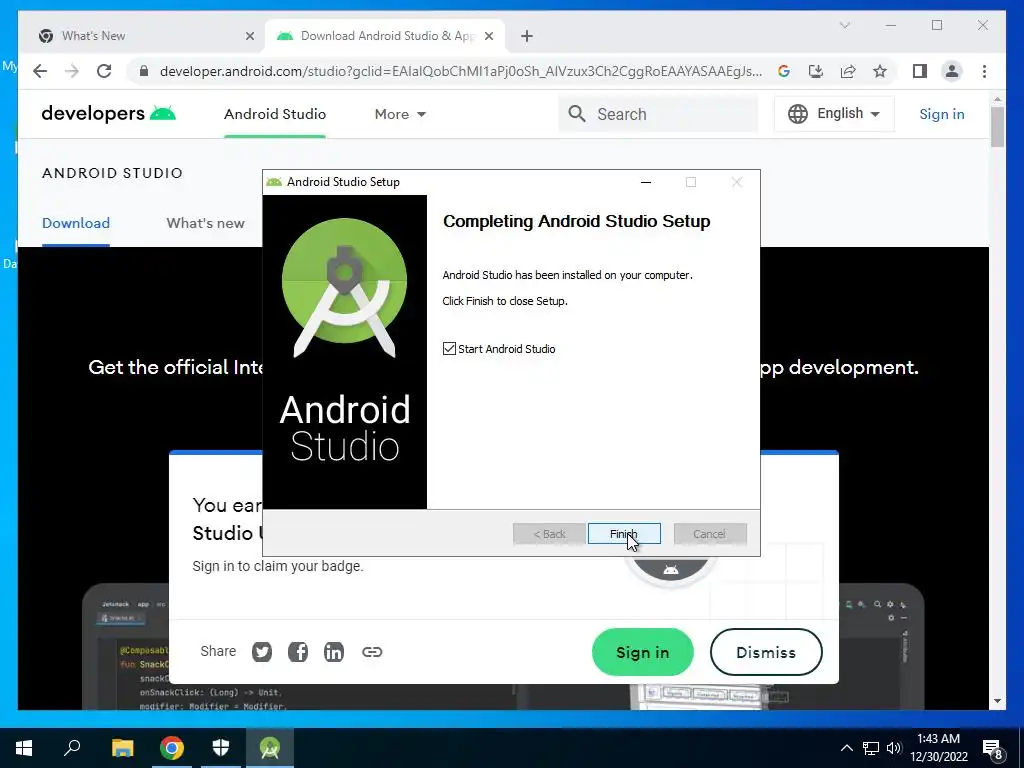Viewport: 1024px width, 768px height.
Task: Click the scrollbar down arrow
Action: click(997, 701)
